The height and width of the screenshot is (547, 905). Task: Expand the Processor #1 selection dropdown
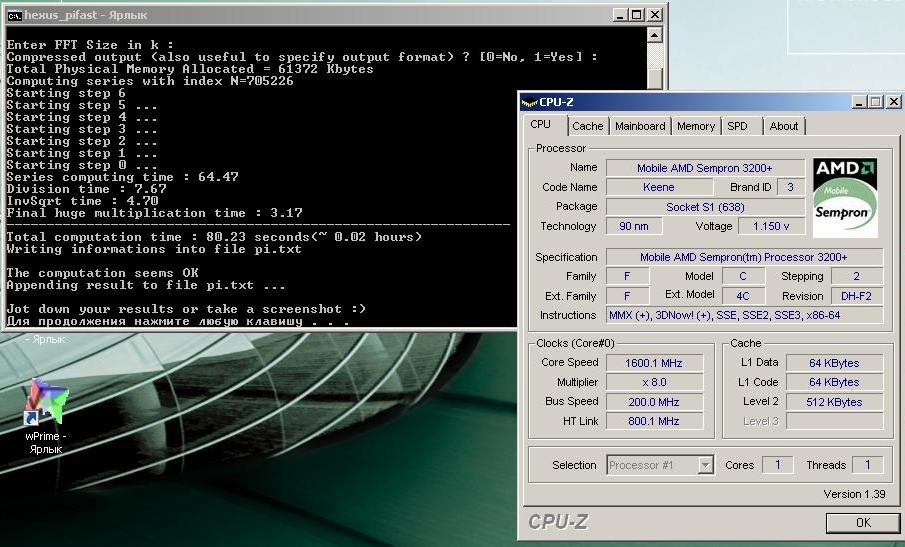[x=705, y=465]
